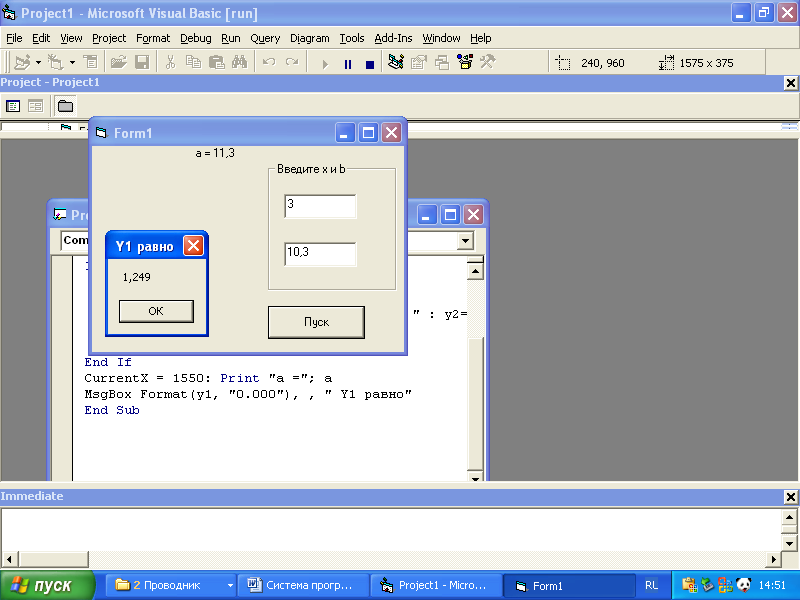Open the Query menu
This screenshot has width=800, height=600.
[x=265, y=38]
